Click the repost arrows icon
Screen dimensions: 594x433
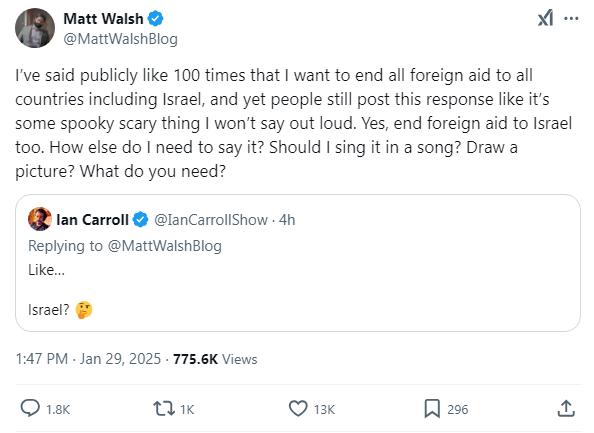(164, 409)
